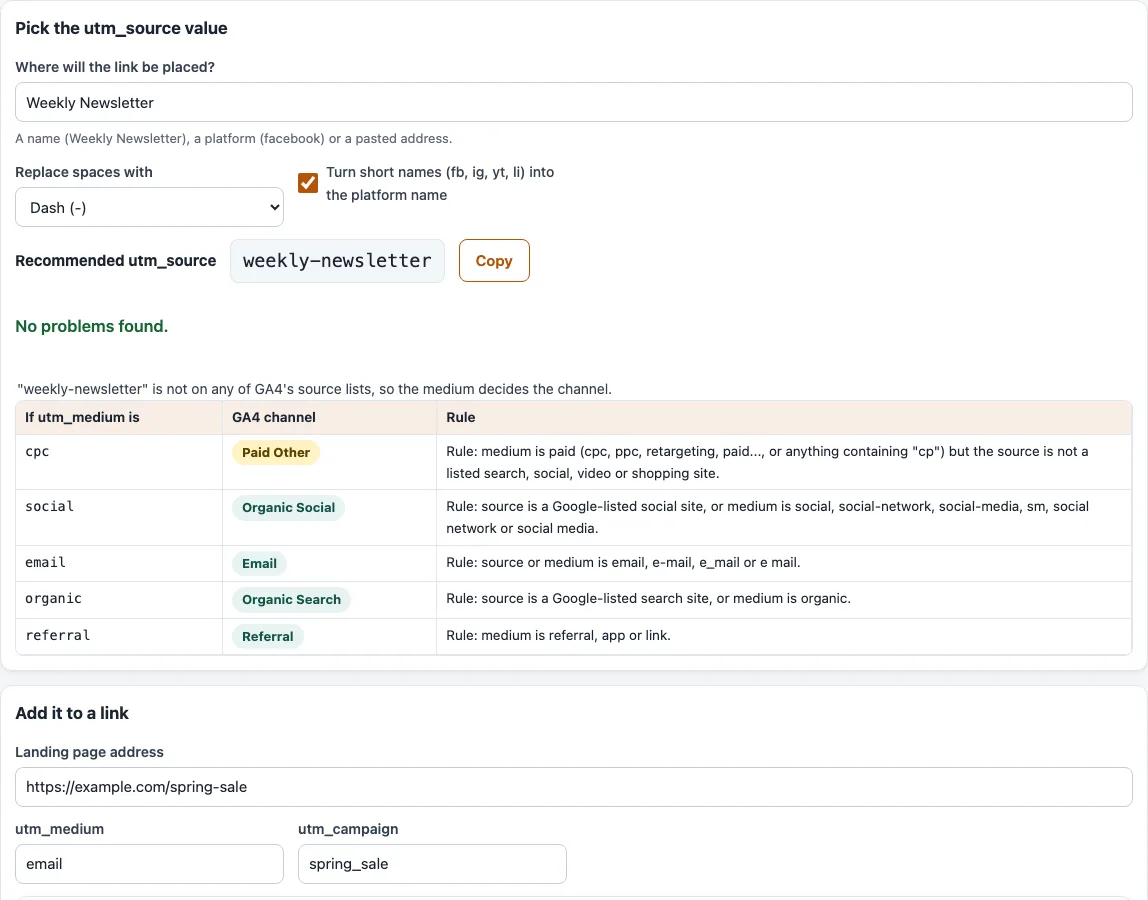The height and width of the screenshot is (900, 1148).
Task: Click the Organic Social channel badge
Action: click(288, 507)
